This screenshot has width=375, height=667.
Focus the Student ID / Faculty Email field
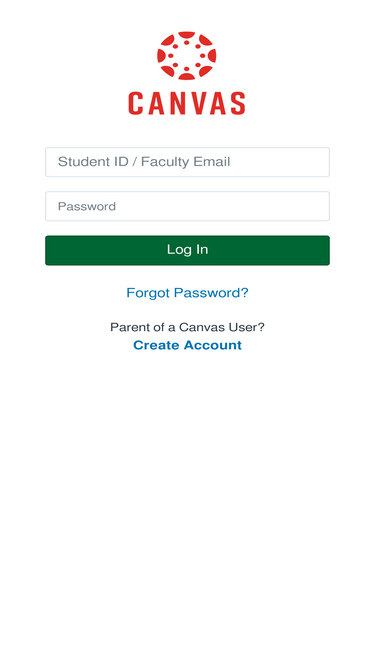188,162
